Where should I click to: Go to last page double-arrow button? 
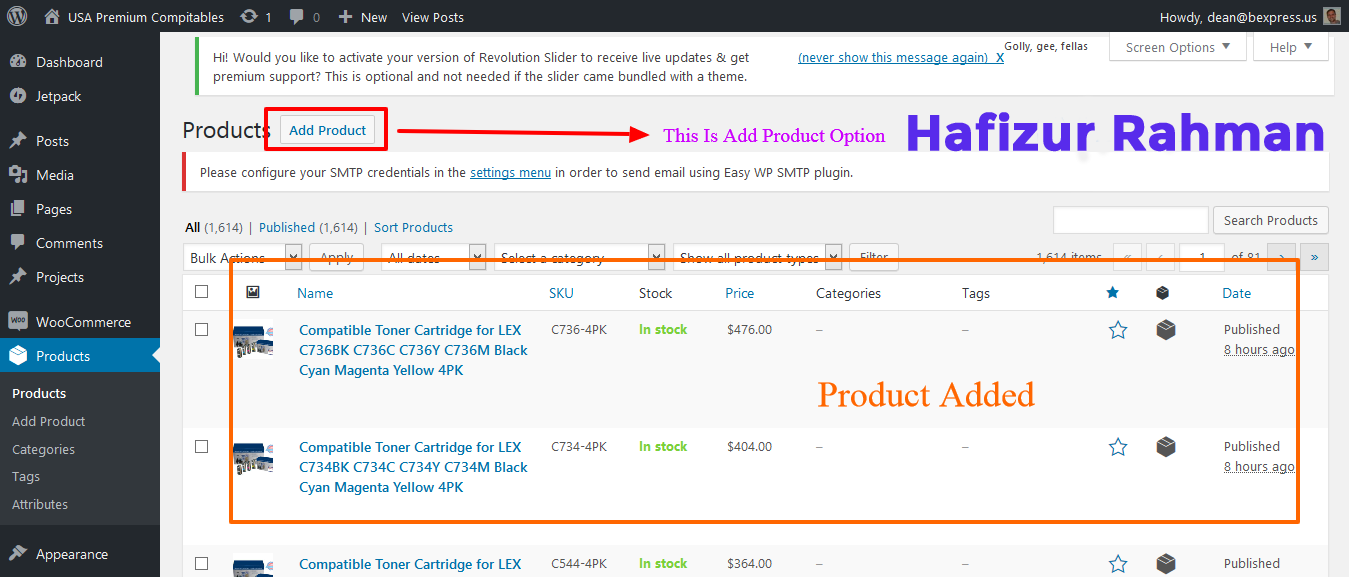tap(1314, 257)
